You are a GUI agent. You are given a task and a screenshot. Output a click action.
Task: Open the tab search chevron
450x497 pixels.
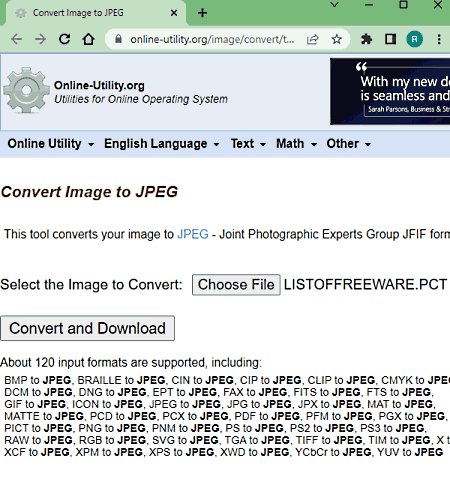(334, 5)
